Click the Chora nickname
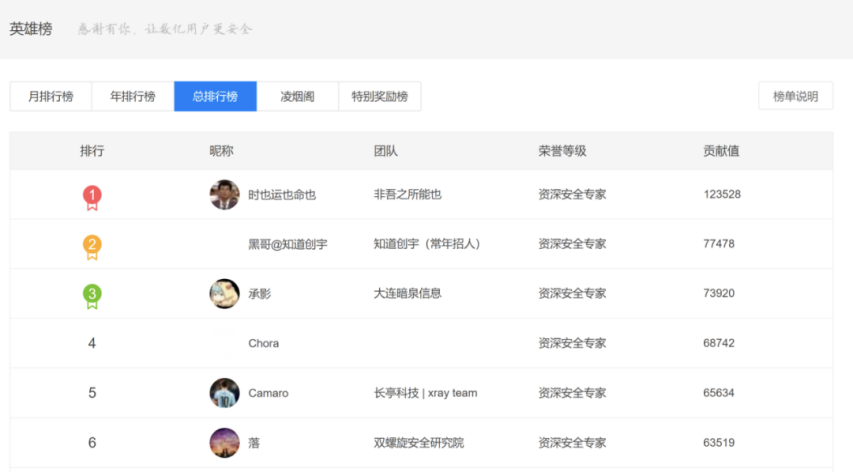853x472 pixels. (x=263, y=343)
